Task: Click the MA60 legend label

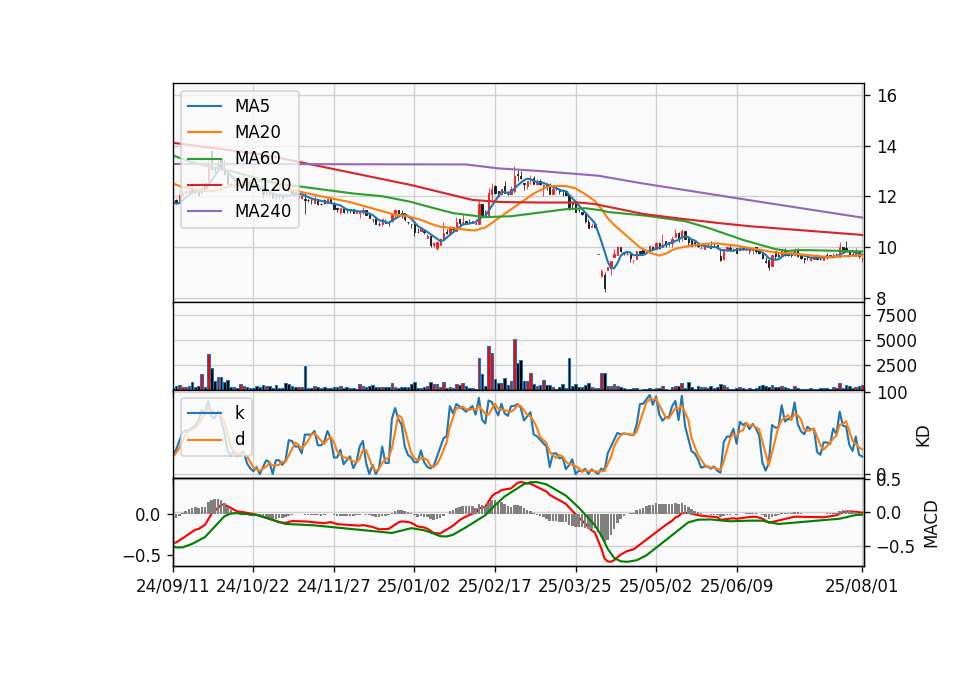Action: click(x=257, y=158)
